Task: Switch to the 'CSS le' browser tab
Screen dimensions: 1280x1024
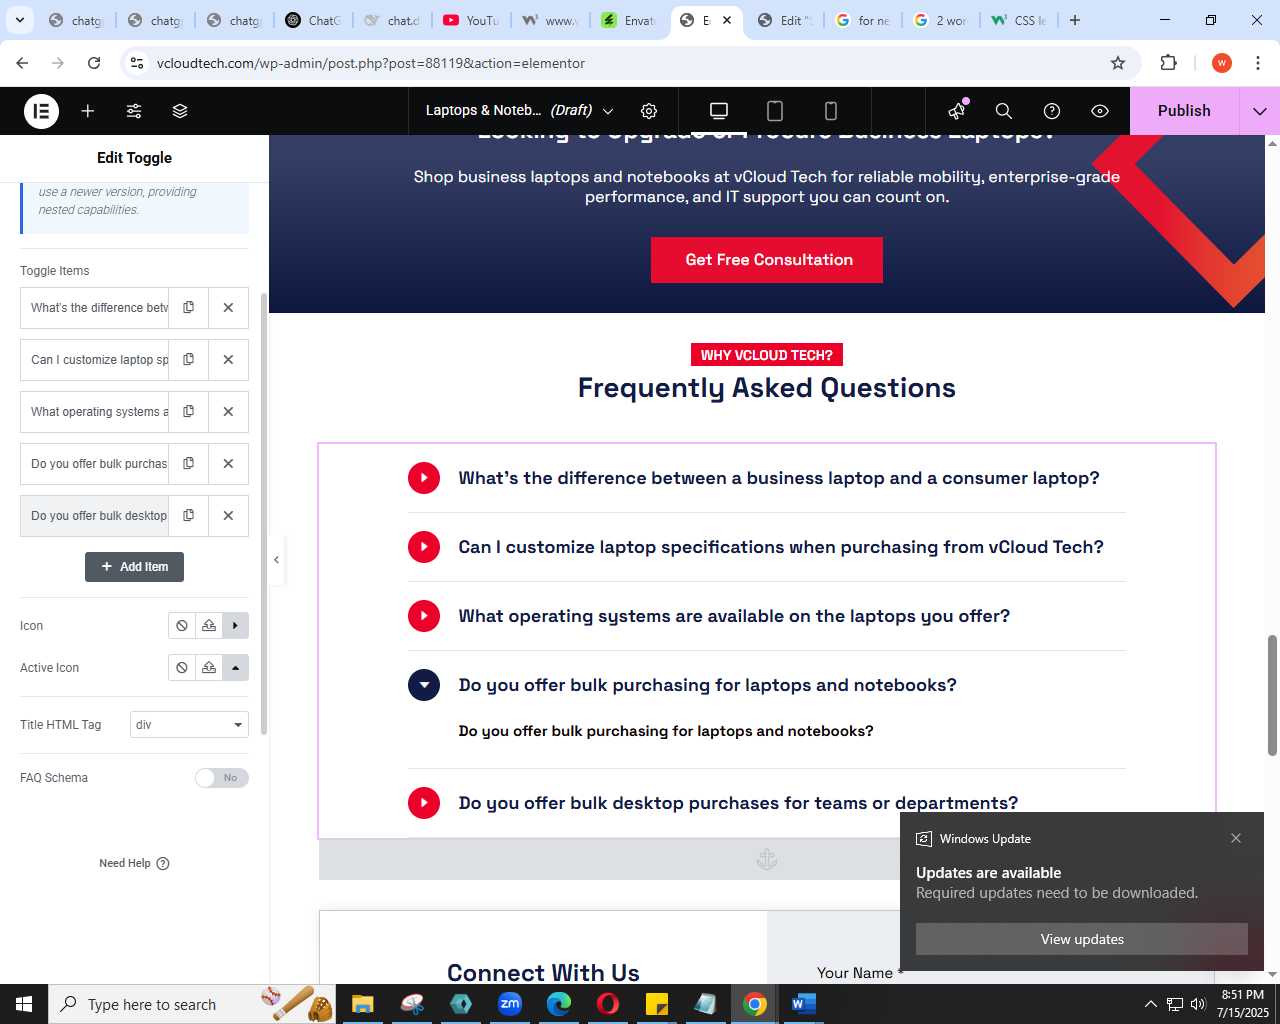Action: point(1018,20)
